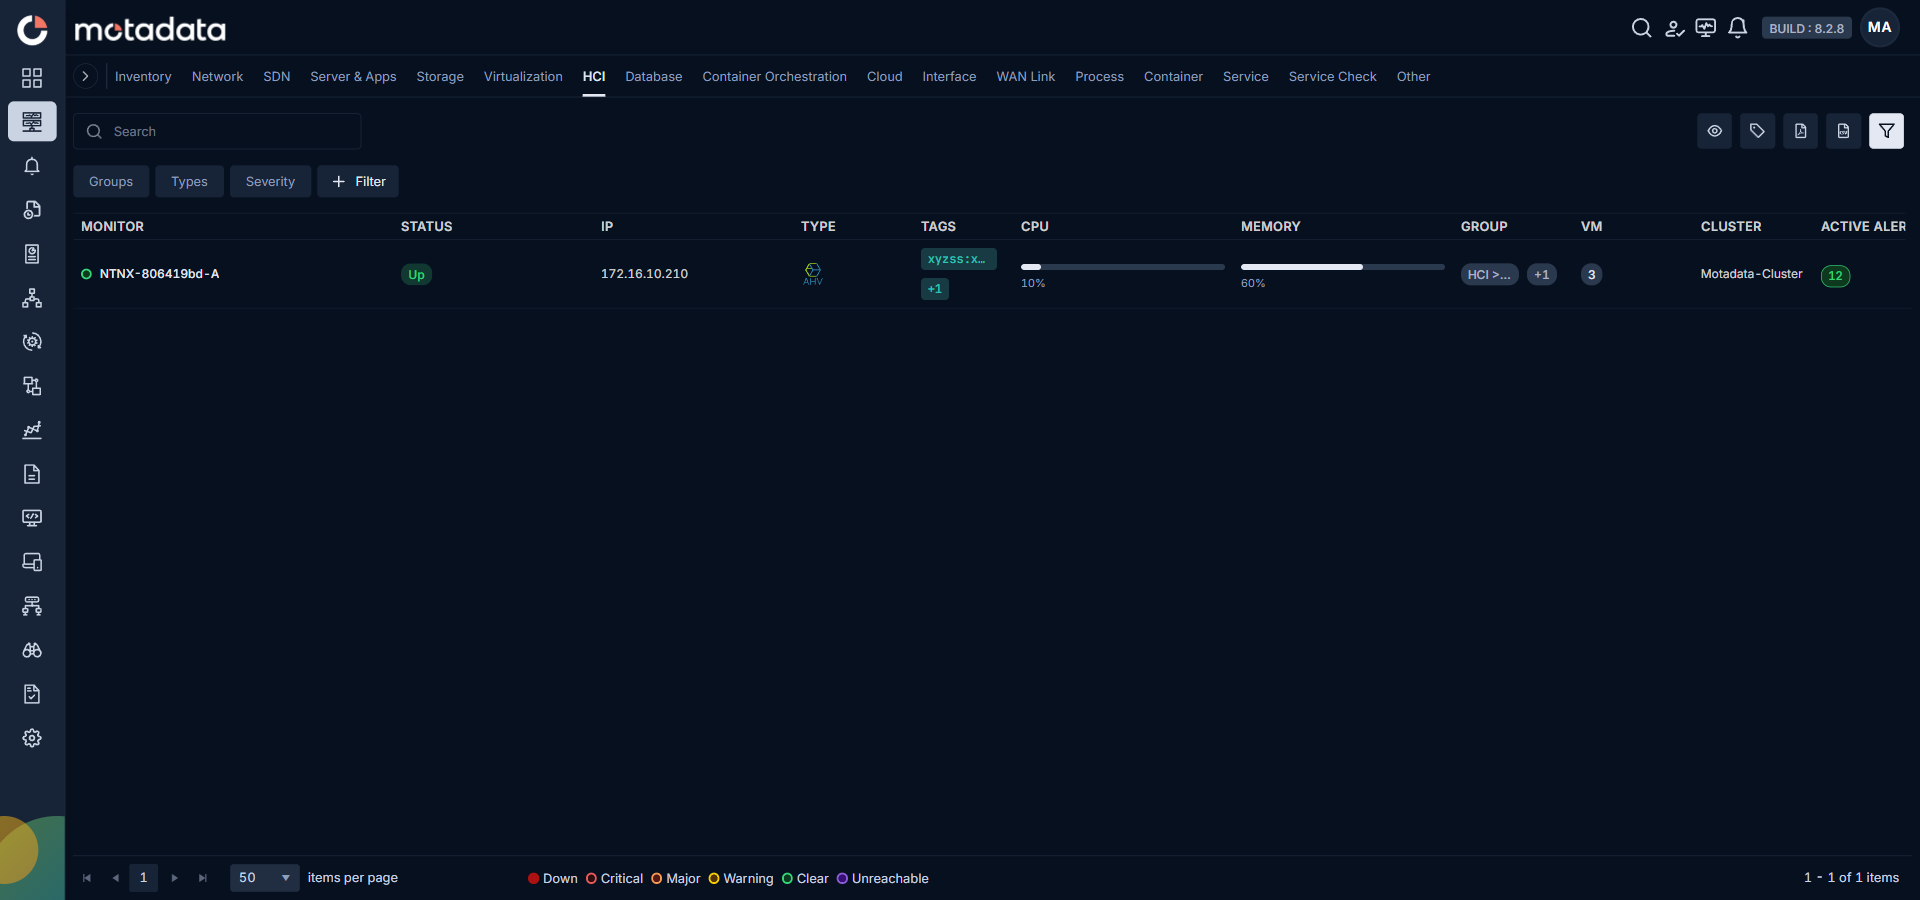Open the Severity filter dropdown
The width and height of the screenshot is (1920, 900).
pyautogui.click(x=270, y=181)
